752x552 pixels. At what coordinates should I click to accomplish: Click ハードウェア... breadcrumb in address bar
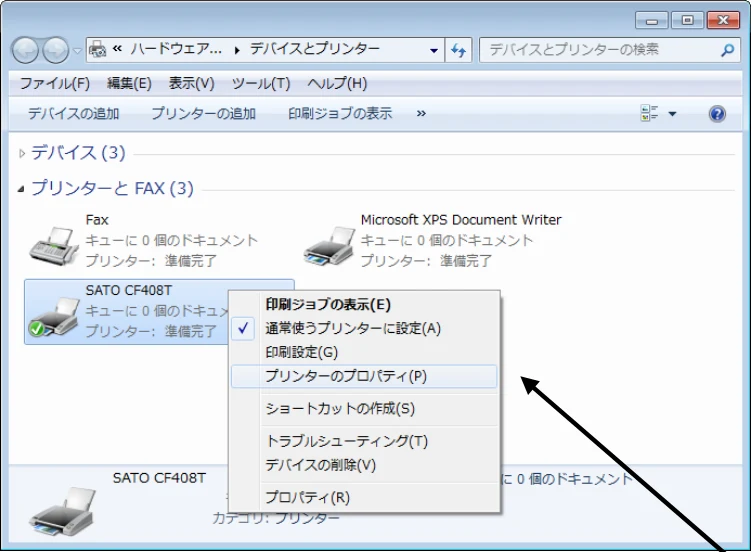(x=176, y=49)
